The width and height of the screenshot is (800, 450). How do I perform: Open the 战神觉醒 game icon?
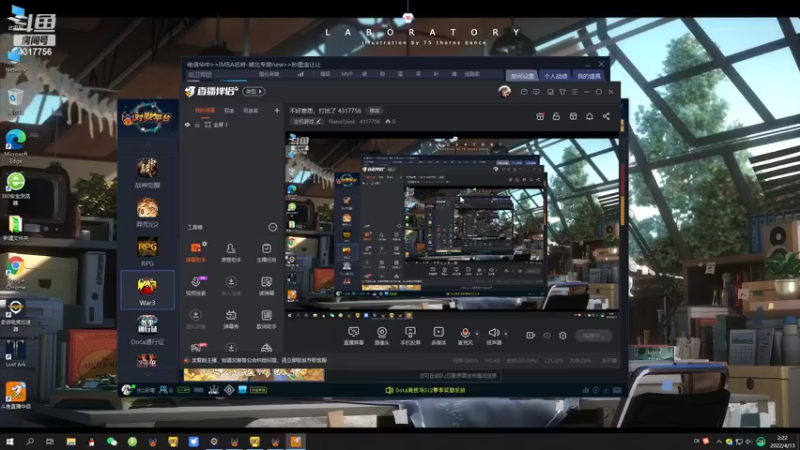tap(147, 173)
